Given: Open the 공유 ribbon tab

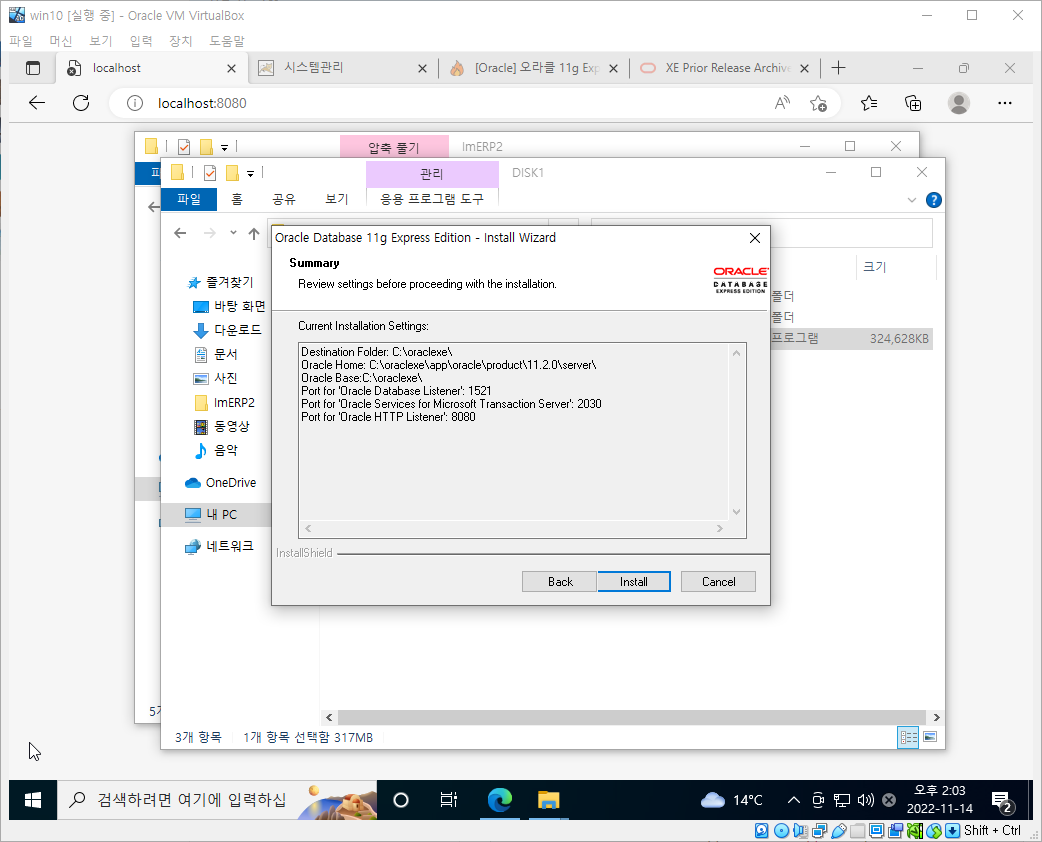Looking at the screenshot, I should [284, 199].
